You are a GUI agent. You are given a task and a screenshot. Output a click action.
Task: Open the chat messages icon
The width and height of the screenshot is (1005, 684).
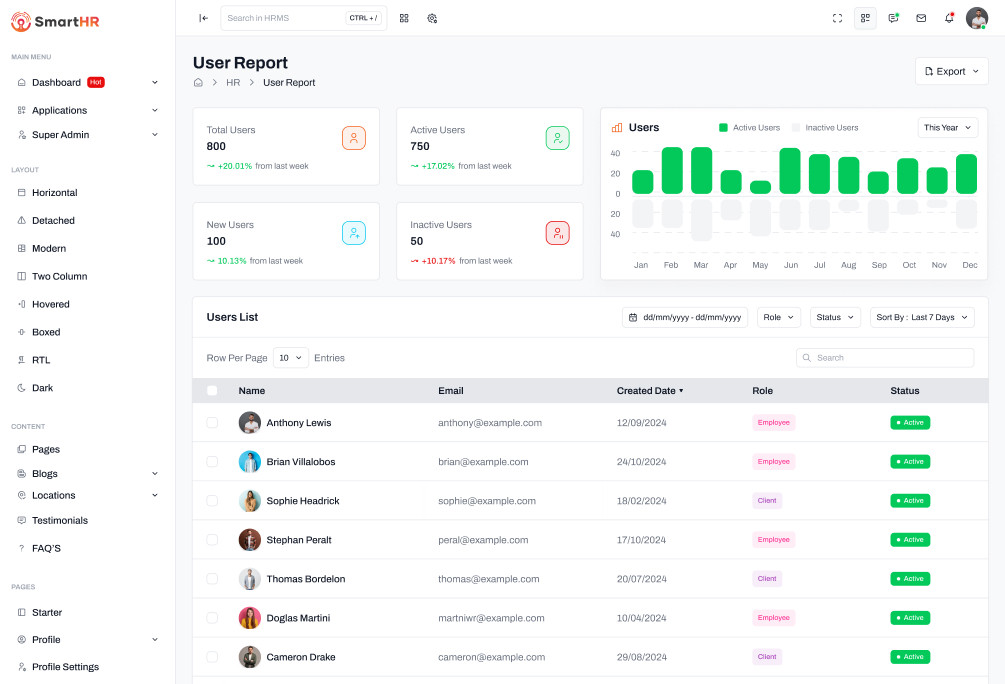pyautogui.click(x=893, y=18)
